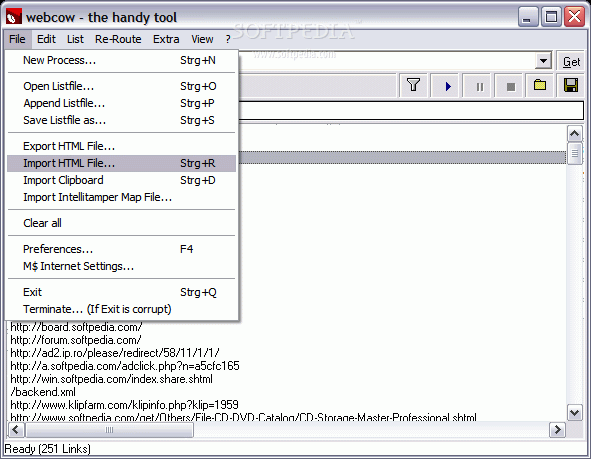Viewport: 591px width, 459px height.
Task: Select the /backend.xml list row
Action: 43,392
